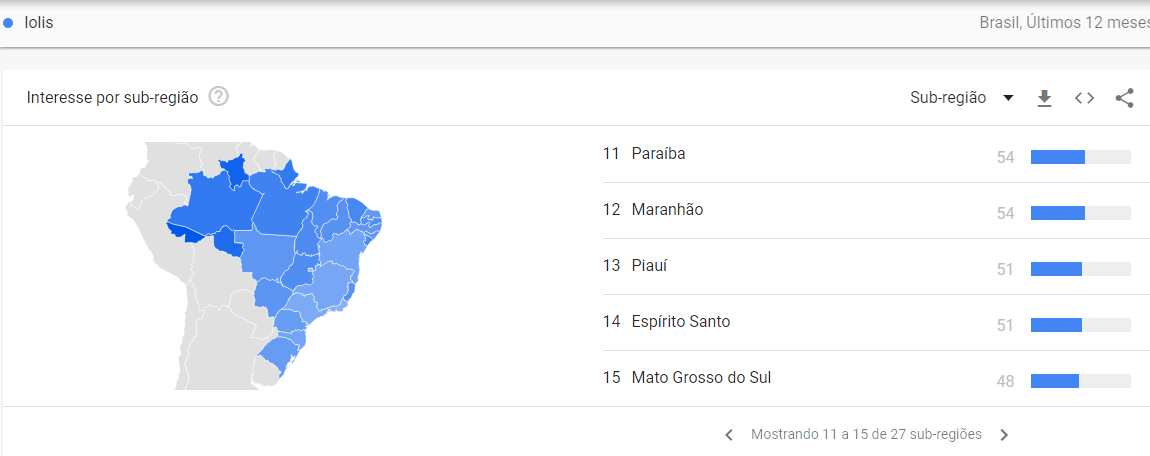Go to previous page of sub-regions
This screenshot has width=1150, height=456.
point(729,435)
